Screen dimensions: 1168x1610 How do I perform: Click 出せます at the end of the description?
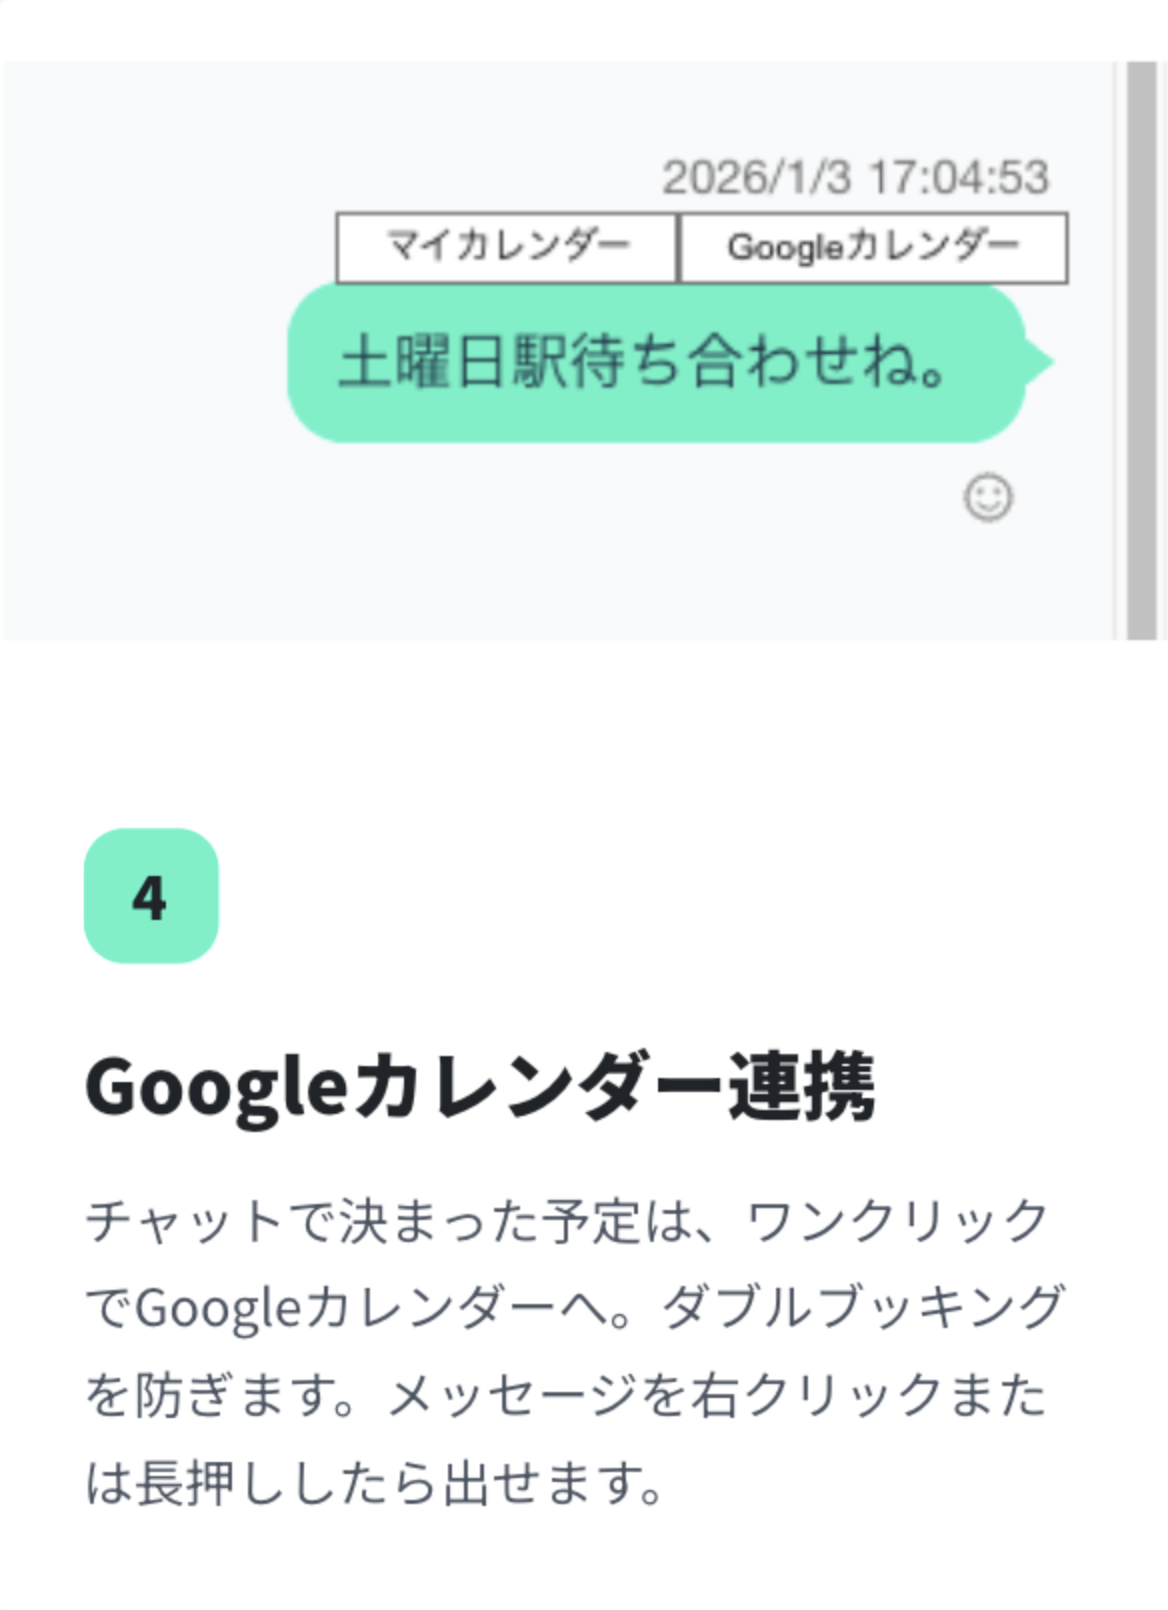552,1482
